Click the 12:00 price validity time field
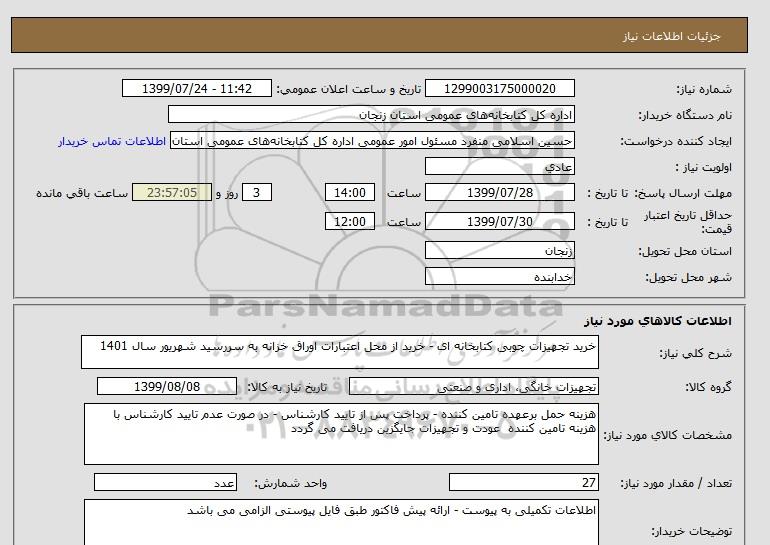The height and width of the screenshot is (545, 770). 351,222
